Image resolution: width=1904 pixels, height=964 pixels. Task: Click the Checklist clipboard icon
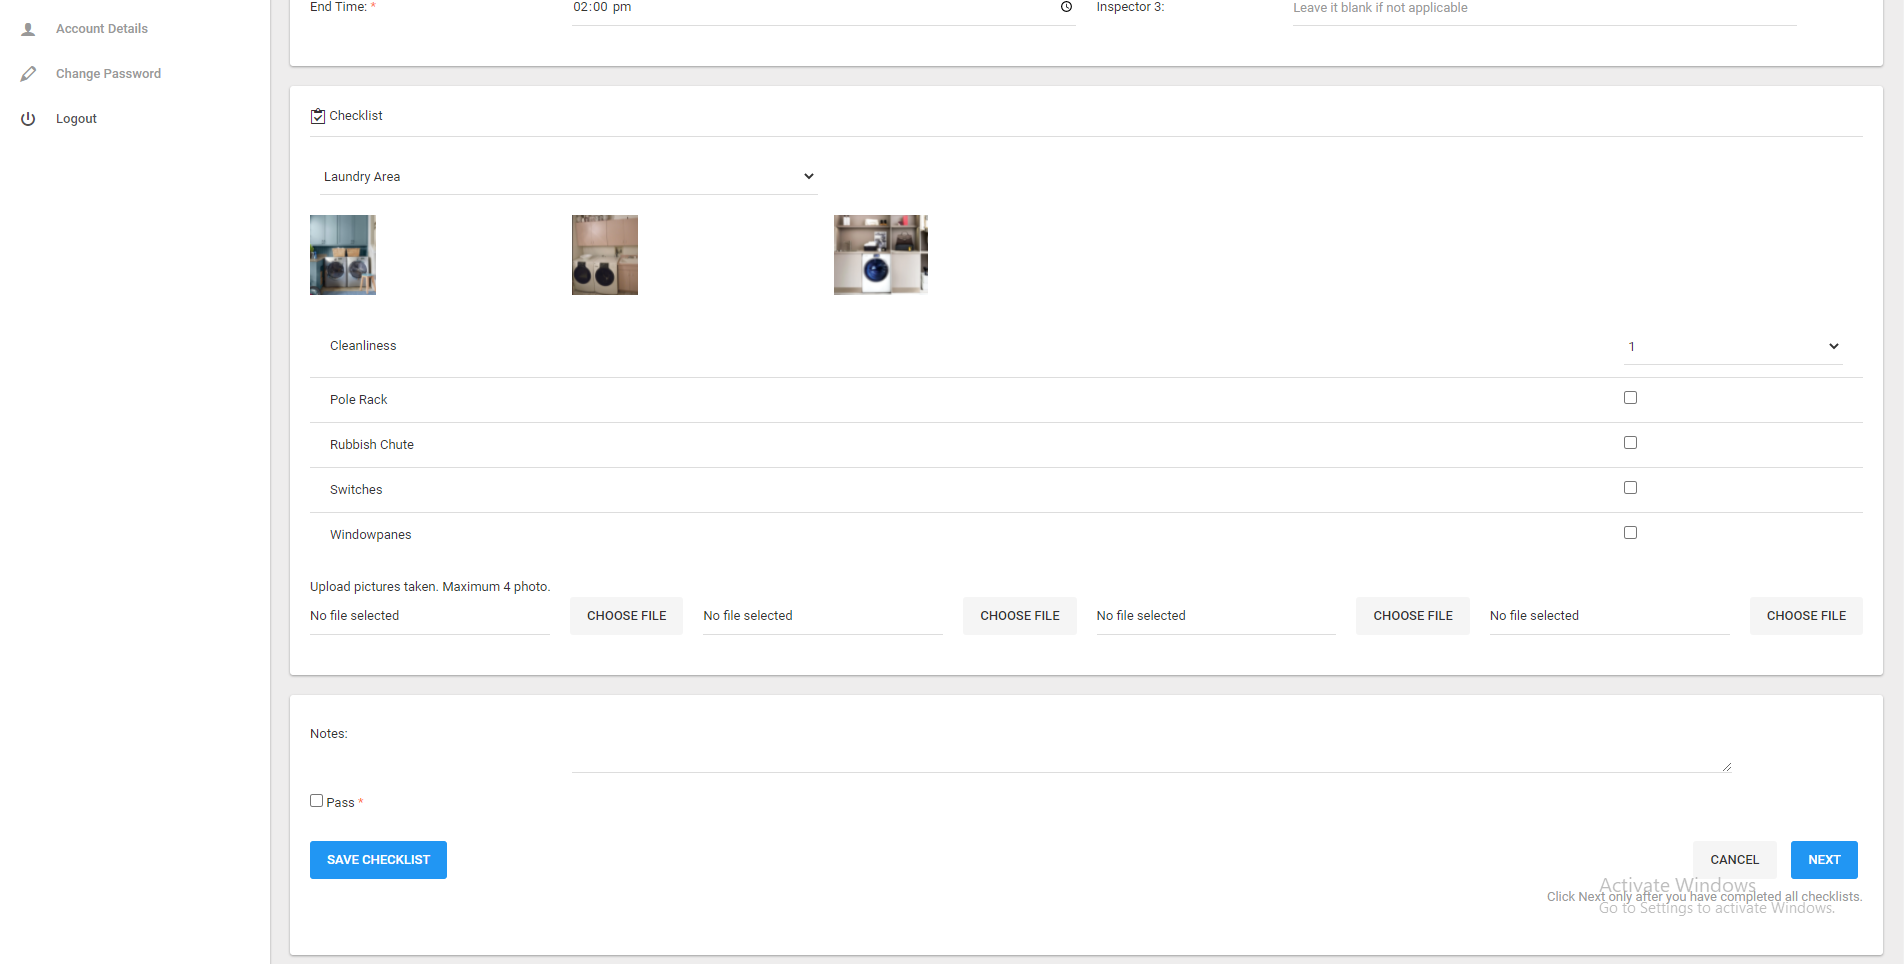(x=318, y=116)
